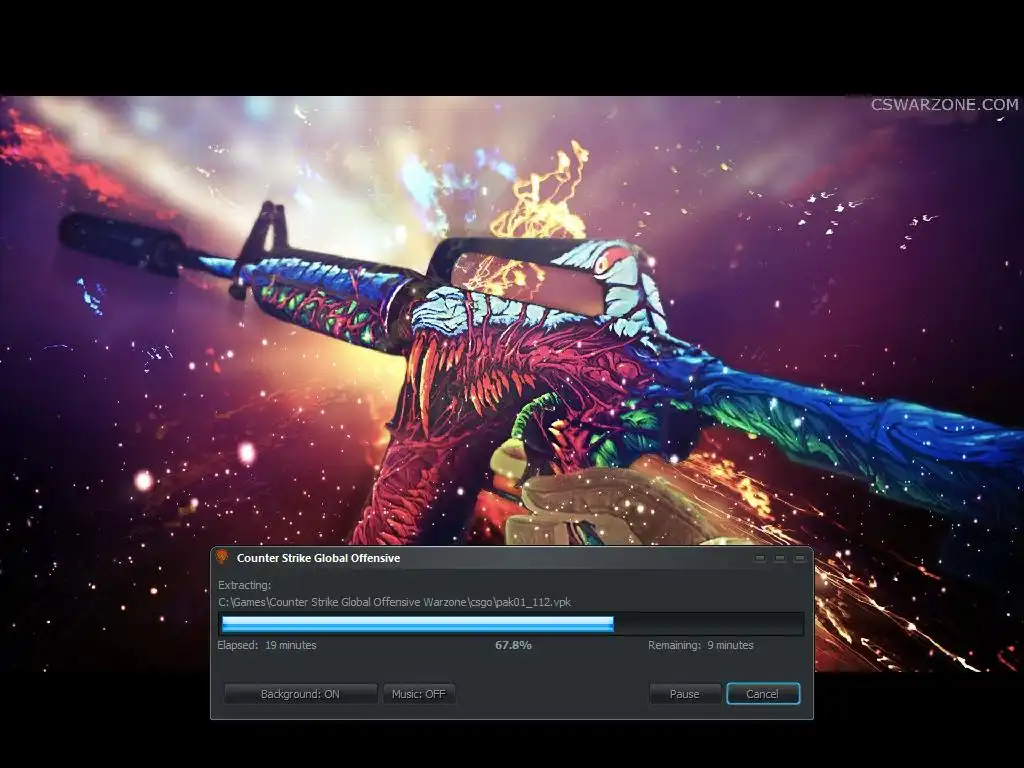
Task: Click the Counter Strike Global Offensive title
Action: [318, 558]
